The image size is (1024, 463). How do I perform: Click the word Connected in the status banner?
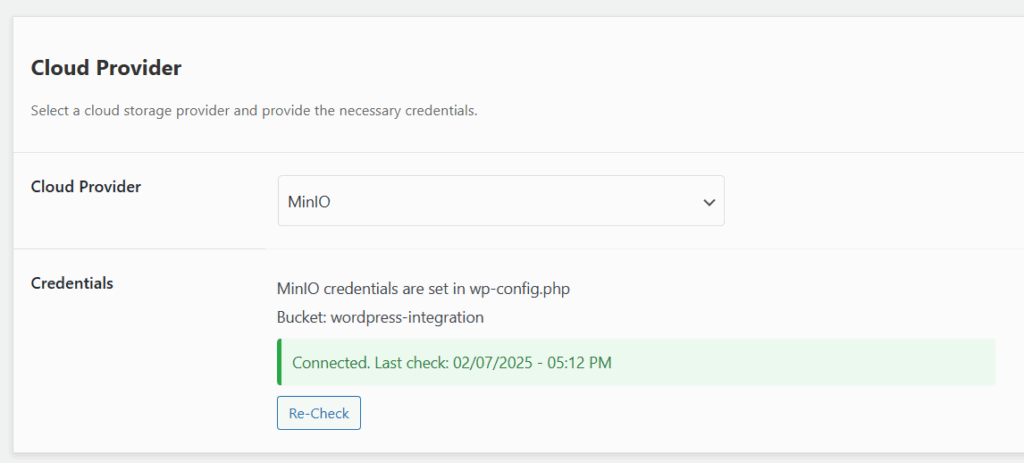[328, 362]
